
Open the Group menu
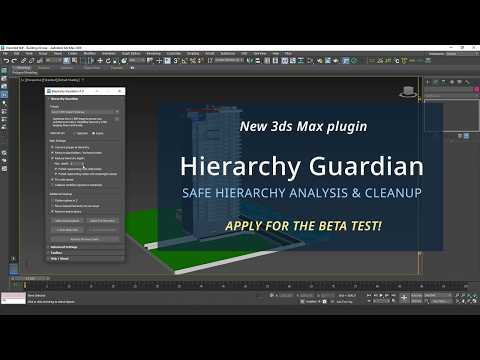tap(43, 54)
